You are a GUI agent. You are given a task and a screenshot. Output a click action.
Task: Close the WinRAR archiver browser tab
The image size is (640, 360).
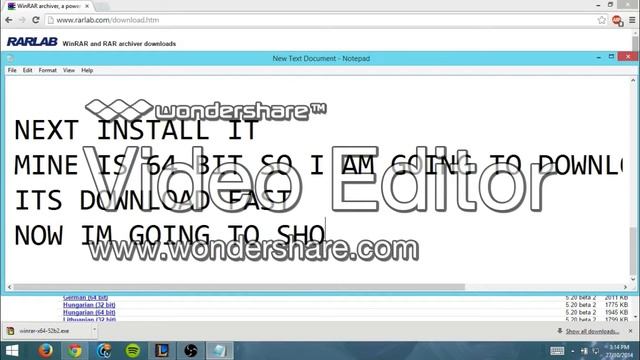point(87,6)
